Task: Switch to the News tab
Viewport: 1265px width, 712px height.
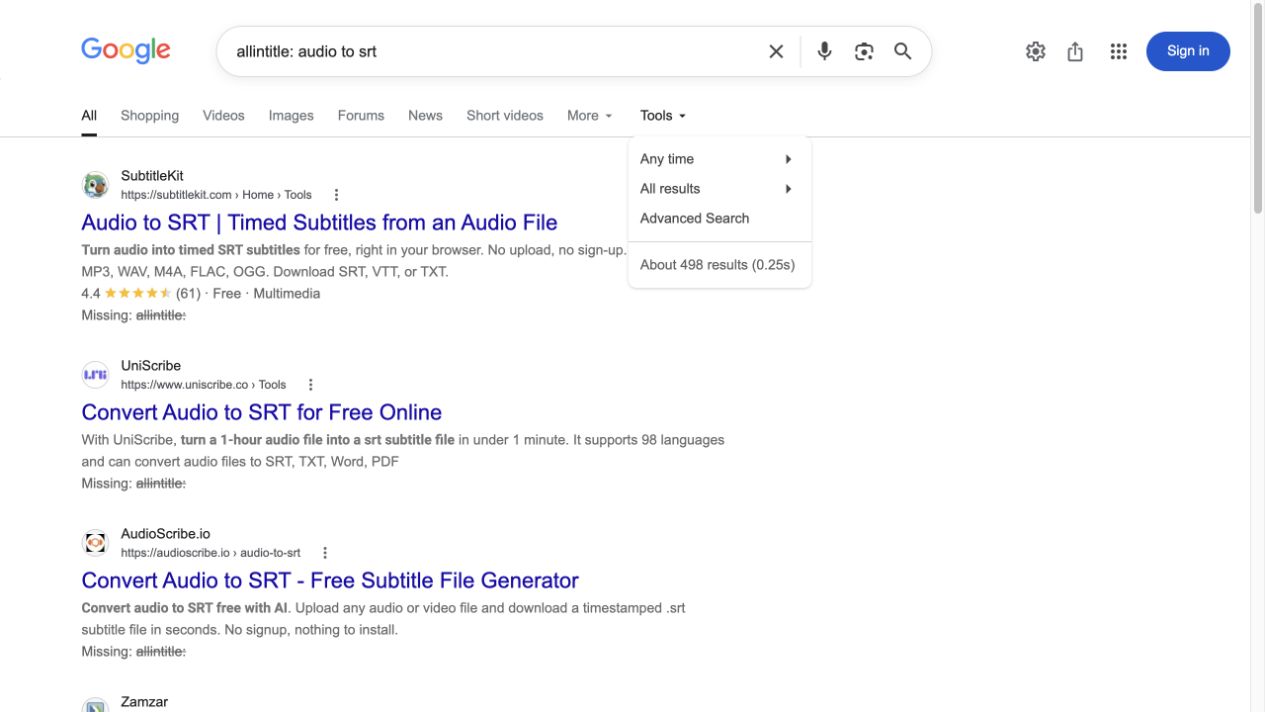Action: (425, 116)
